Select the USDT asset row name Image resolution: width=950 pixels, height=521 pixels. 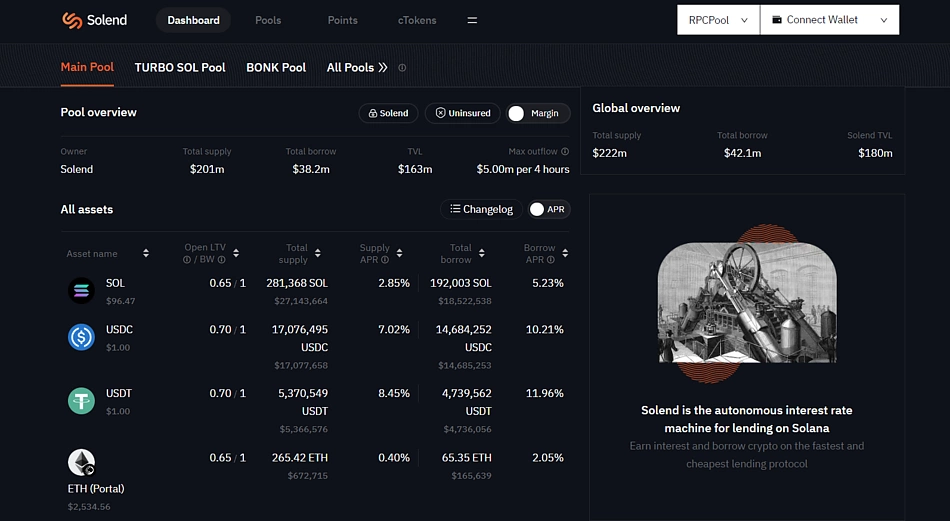tap(119, 393)
